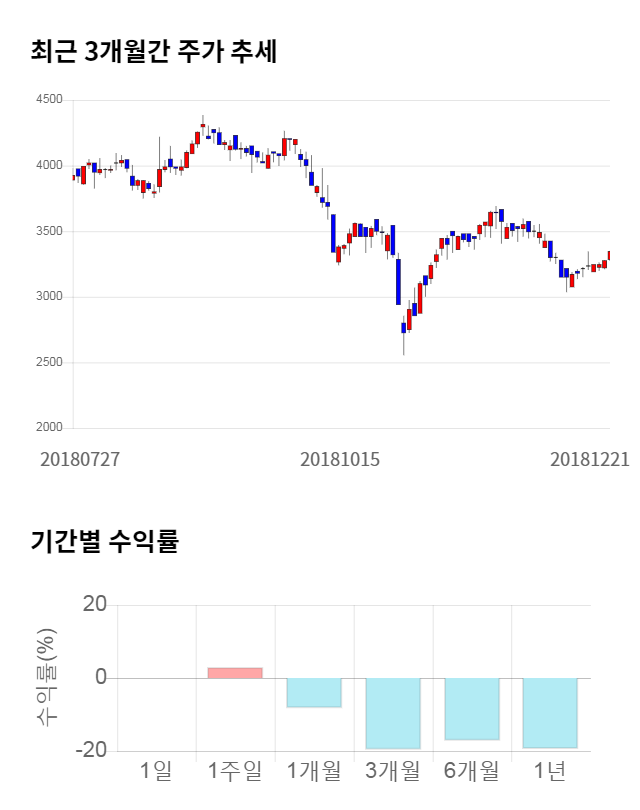Image resolution: width=640 pixels, height=810 pixels.
Task: Click the blue 1년 return bar
Action: tap(550, 713)
